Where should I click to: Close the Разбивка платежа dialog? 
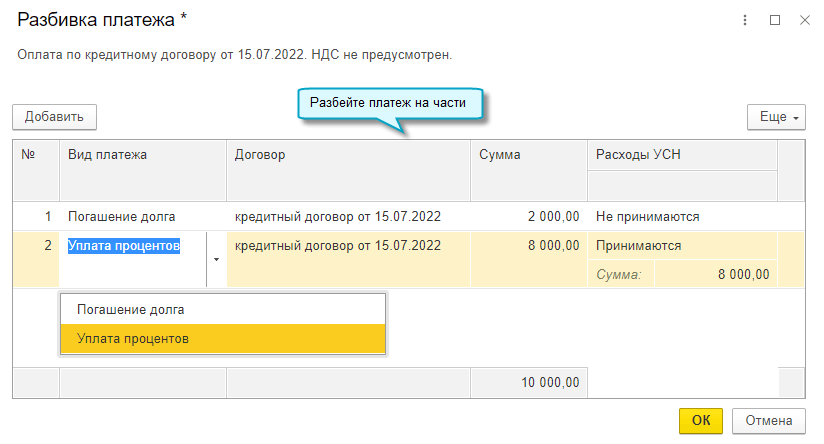804,20
